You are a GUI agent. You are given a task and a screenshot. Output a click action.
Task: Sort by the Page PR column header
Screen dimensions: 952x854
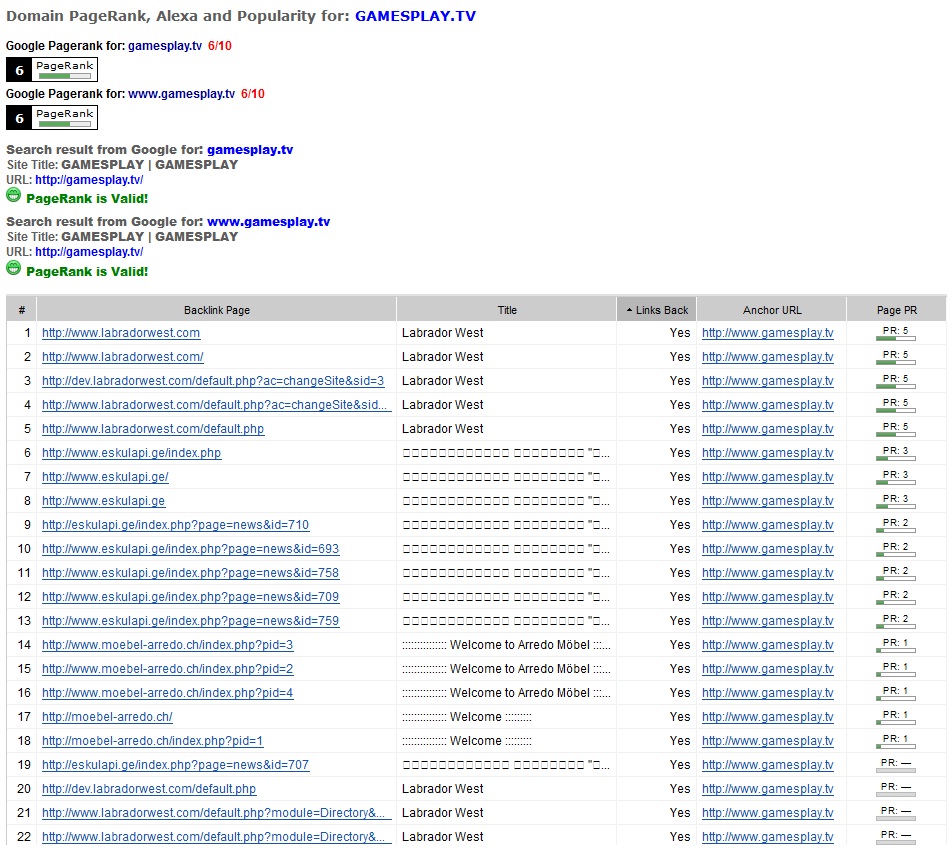(897, 310)
